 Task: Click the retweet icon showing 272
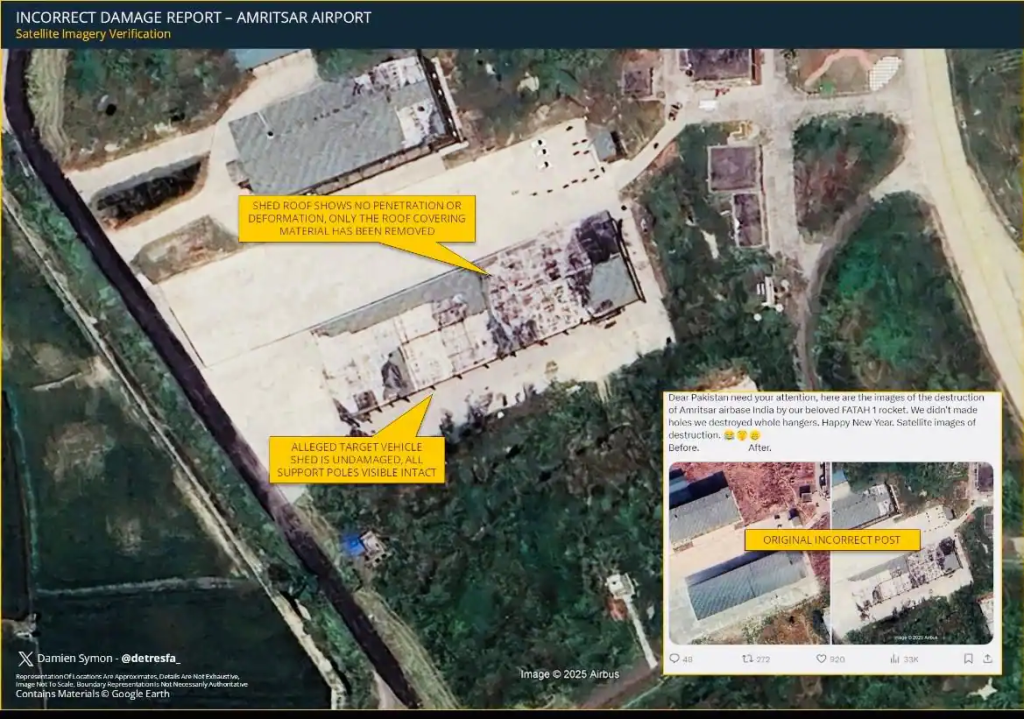pyautogui.click(x=746, y=659)
